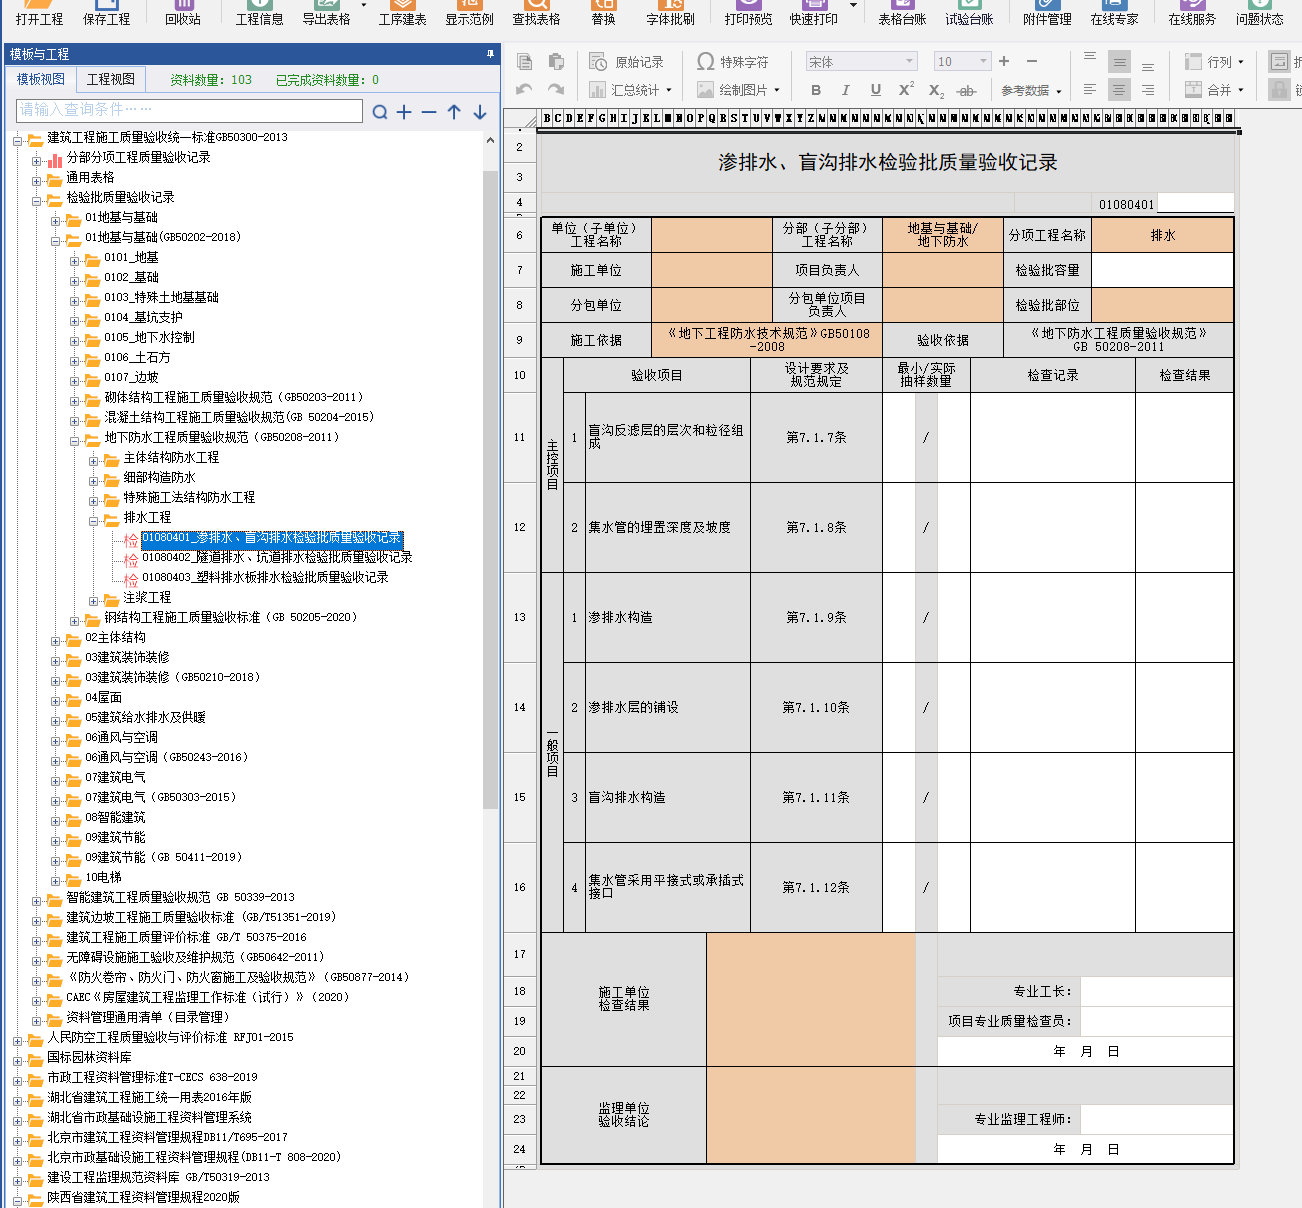
Task: Click 打印预览 print preview button
Action: [749, 13]
